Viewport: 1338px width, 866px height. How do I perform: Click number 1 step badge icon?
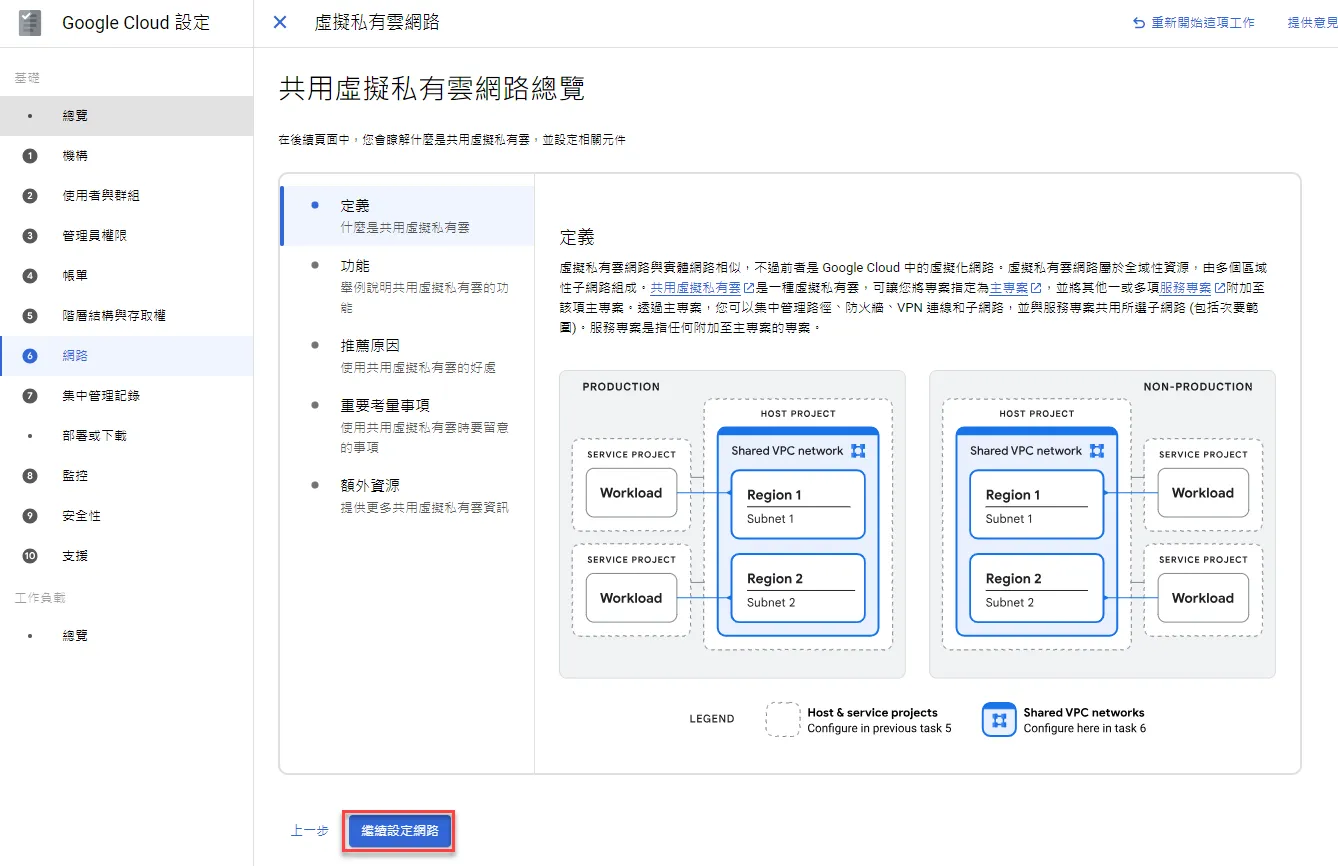point(30,156)
